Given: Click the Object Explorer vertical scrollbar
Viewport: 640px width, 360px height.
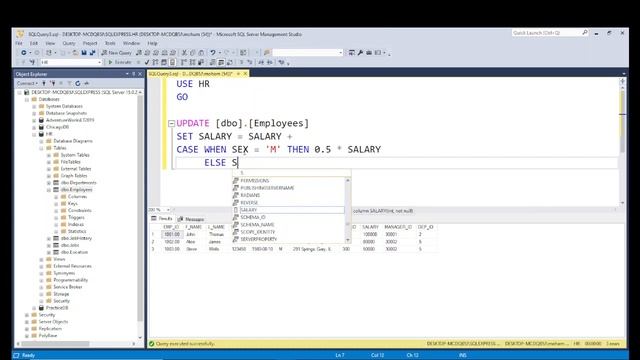Looking at the screenshot, I should click(x=140, y=208).
